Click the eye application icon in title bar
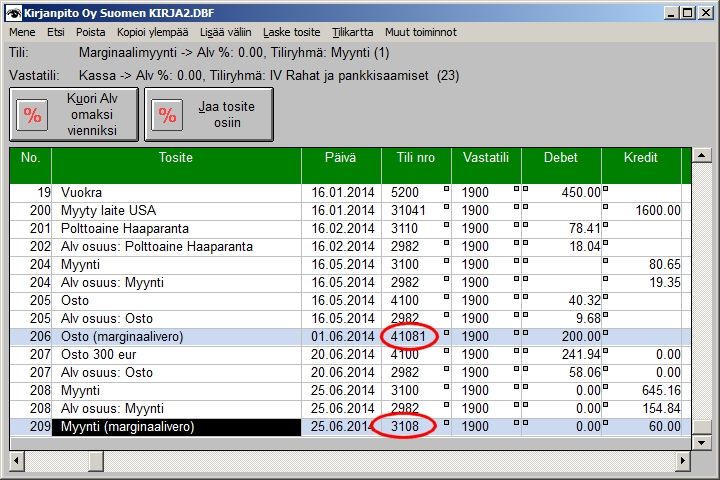The width and height of the screenshot is (720, 480). click(x=13, y=12)
